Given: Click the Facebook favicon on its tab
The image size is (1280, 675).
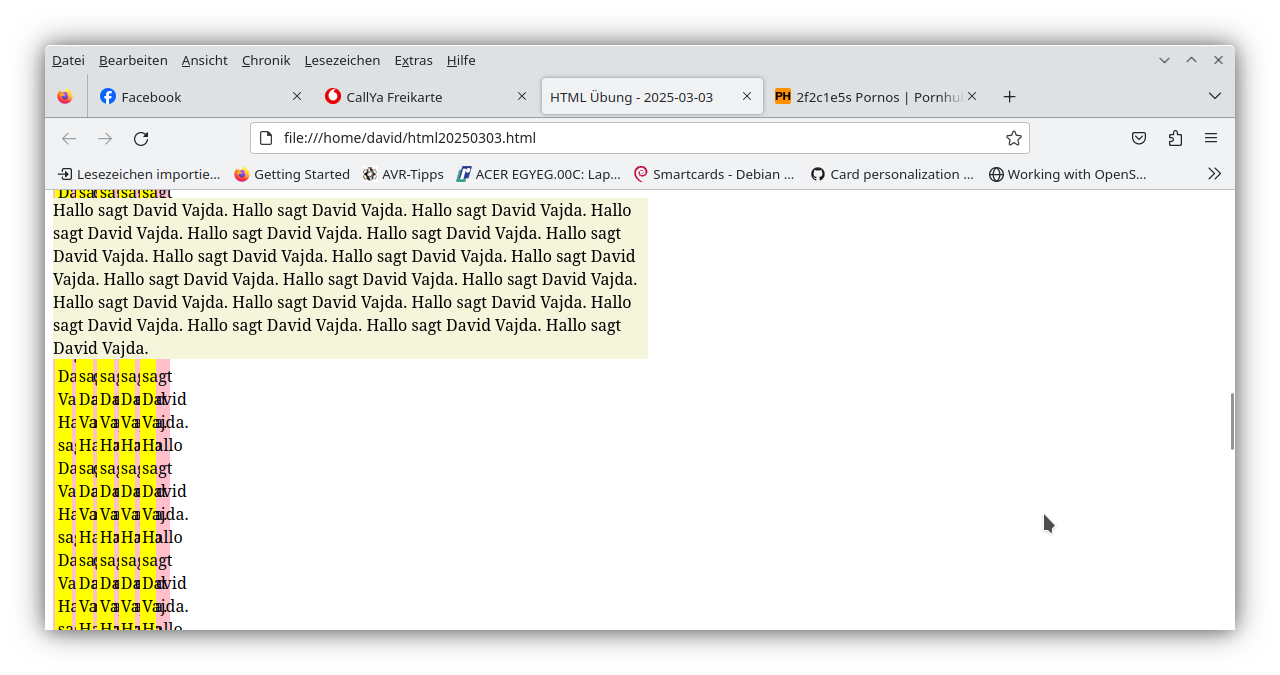Looking at the screenshot, I should 108,96.
